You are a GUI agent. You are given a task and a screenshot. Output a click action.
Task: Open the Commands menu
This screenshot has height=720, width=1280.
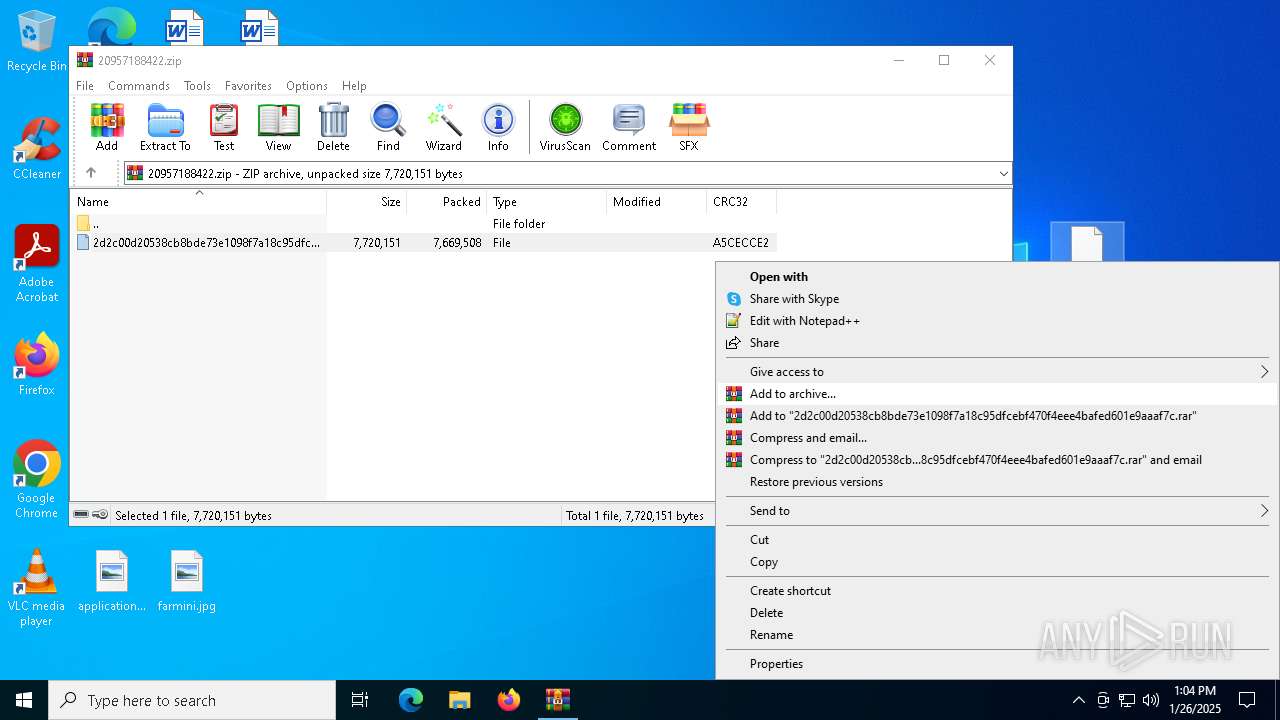coord(139,86)
